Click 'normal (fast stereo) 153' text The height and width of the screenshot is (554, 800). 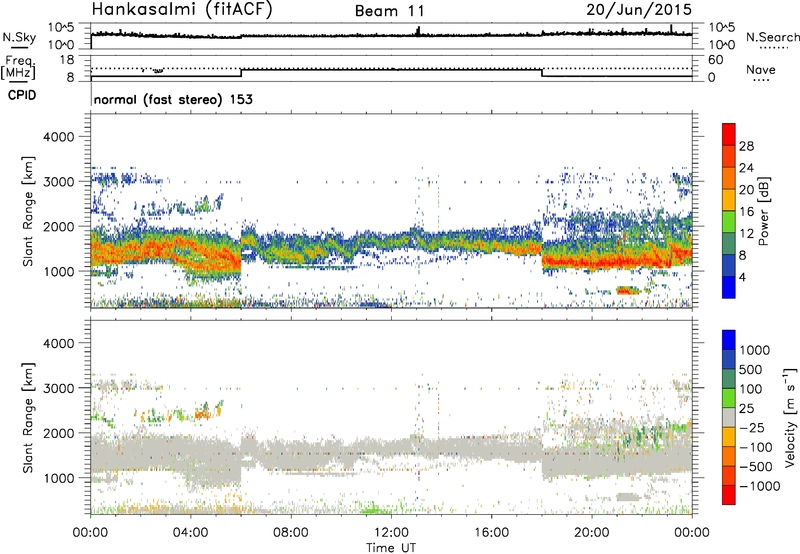(173, 99)
